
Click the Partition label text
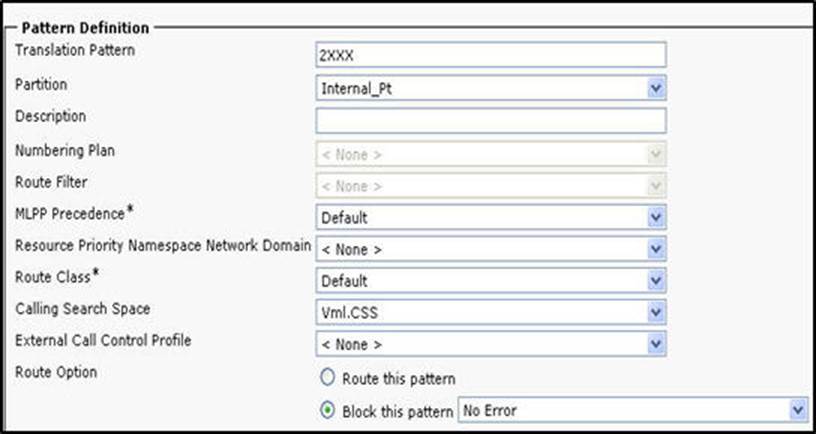click(x=42, y=84)
